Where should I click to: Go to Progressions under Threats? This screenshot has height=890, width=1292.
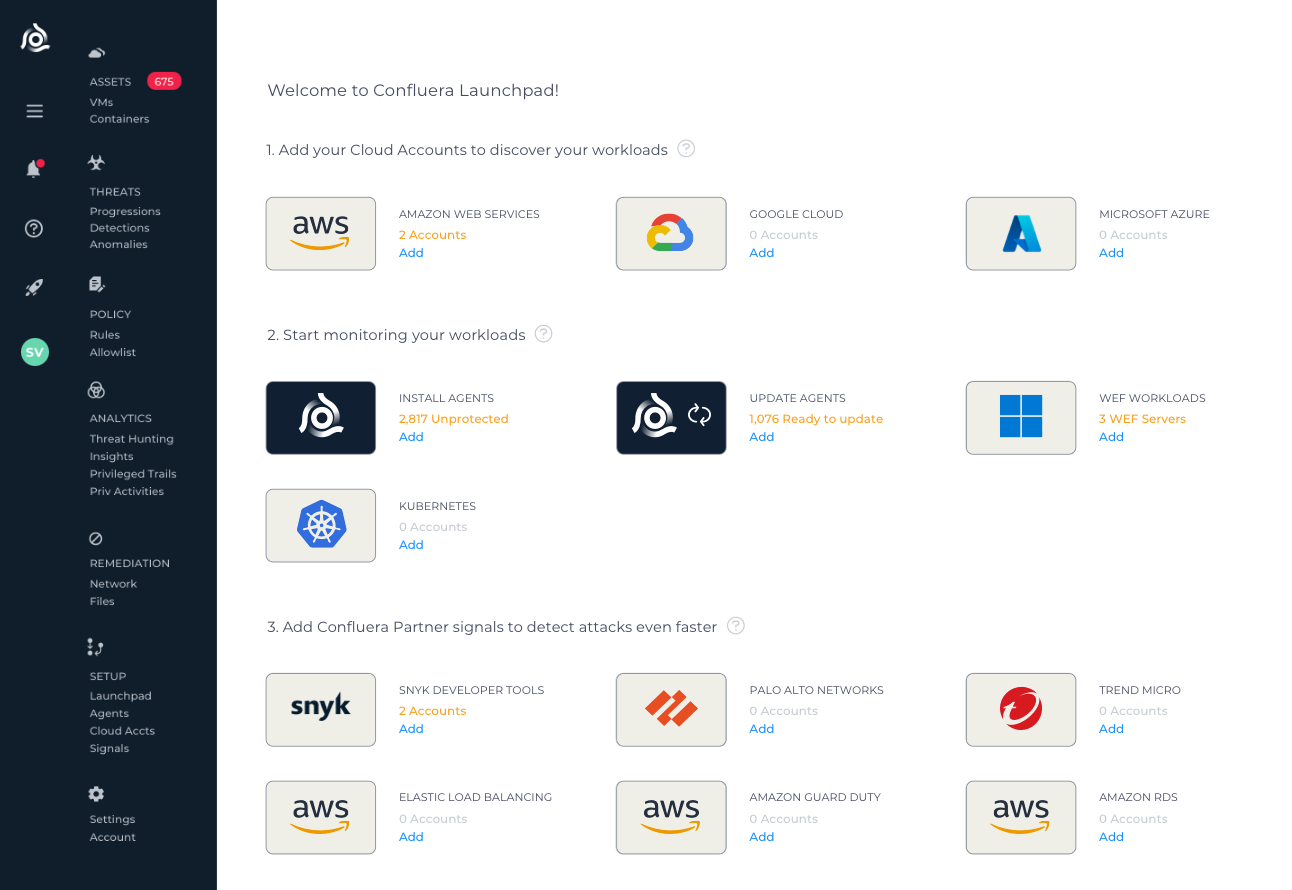click(x=125, y=212)
